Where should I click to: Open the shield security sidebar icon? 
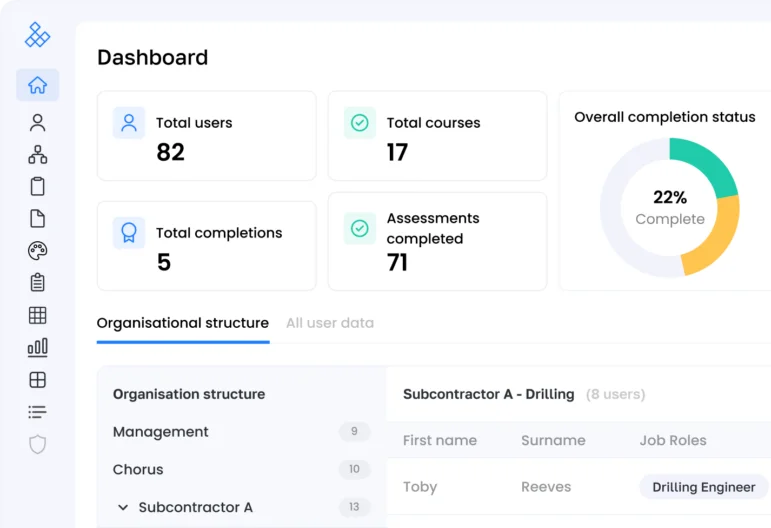(x=37, y=444)
